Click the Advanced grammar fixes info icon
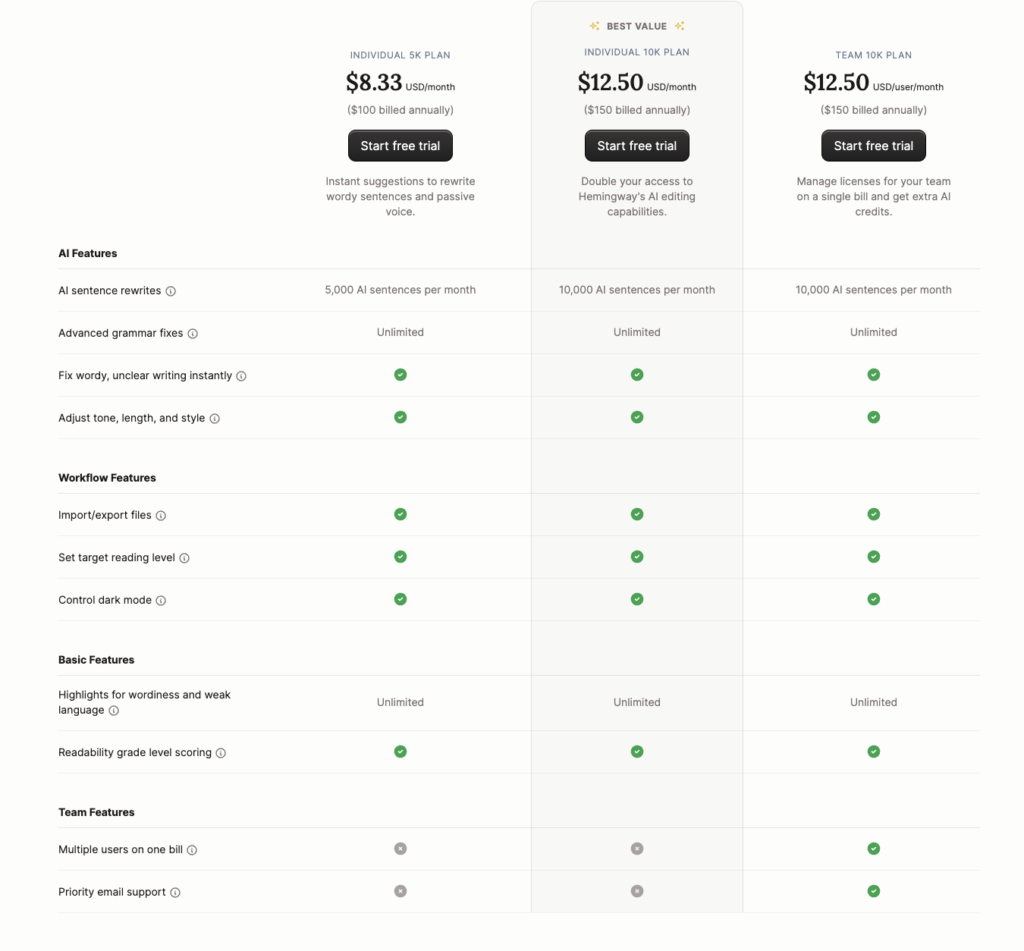 [x=195, y=332]
